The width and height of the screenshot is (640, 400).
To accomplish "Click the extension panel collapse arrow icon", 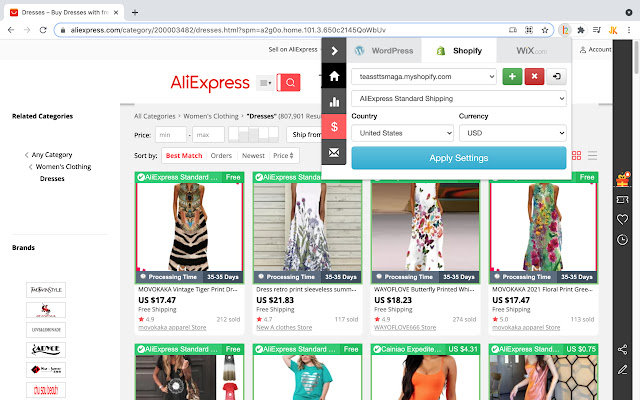I will 334,51.
